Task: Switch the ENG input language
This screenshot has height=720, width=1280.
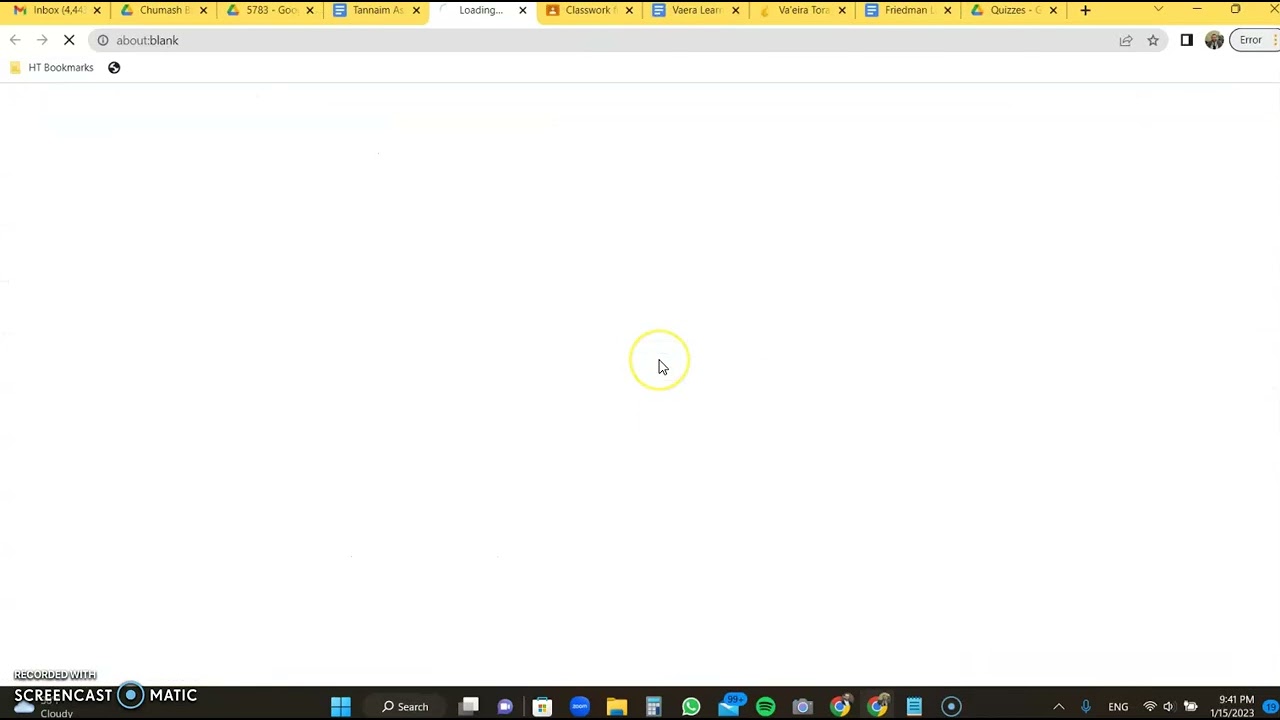Action: pyautogui.click(x=1118, y=707)
